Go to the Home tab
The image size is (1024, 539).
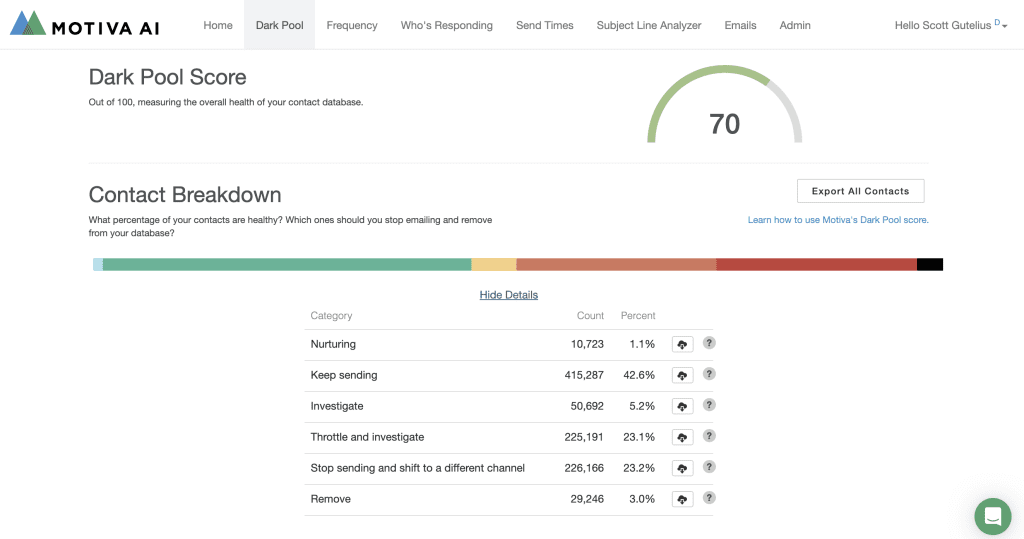(218, 25)
